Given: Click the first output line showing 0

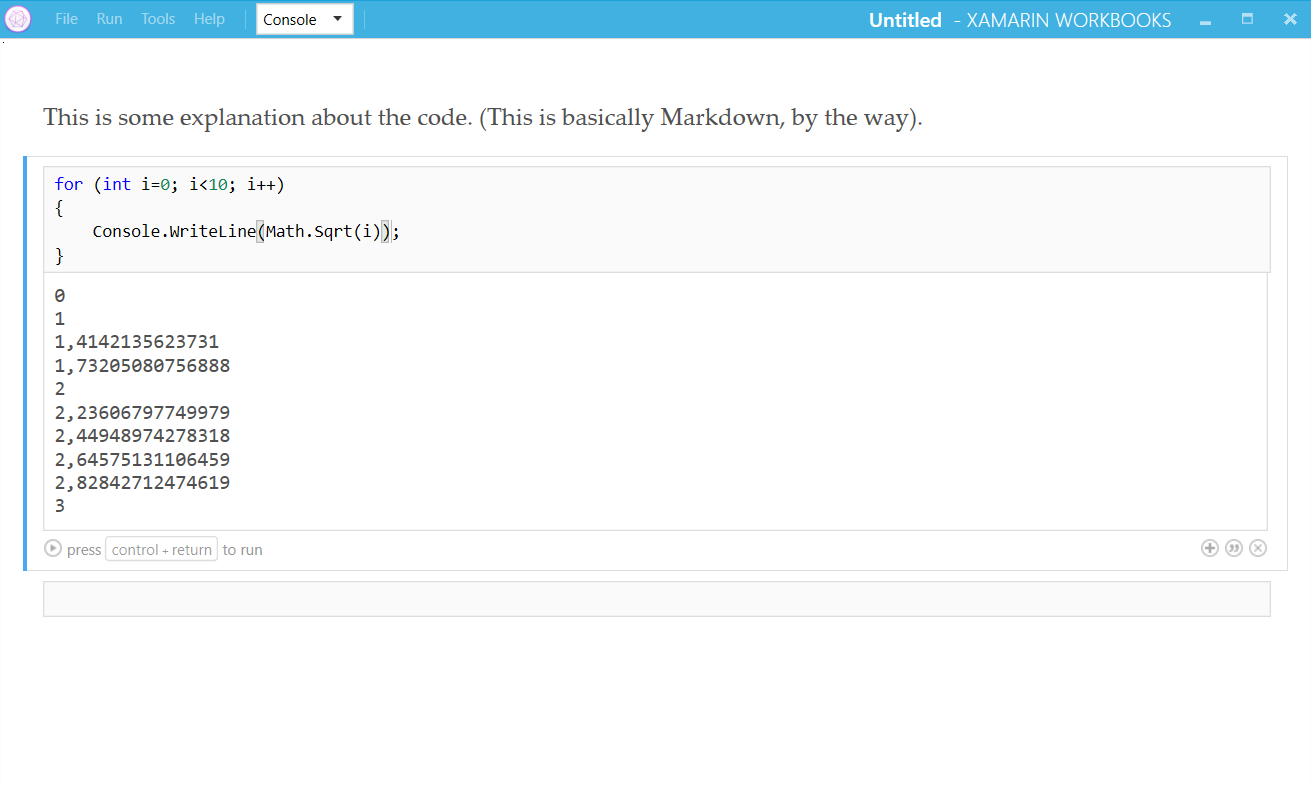Looking at the screenshot, I should coord(60,296).
